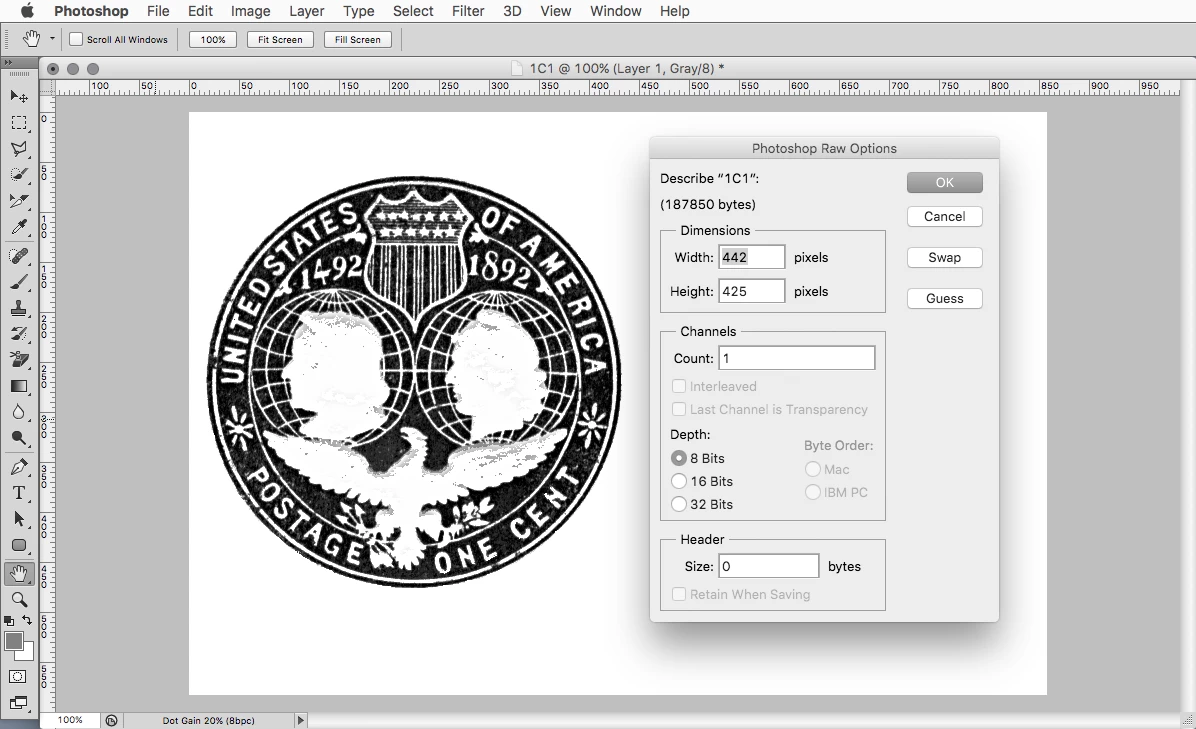Confirm Raw Options with OK

point(944,182)
